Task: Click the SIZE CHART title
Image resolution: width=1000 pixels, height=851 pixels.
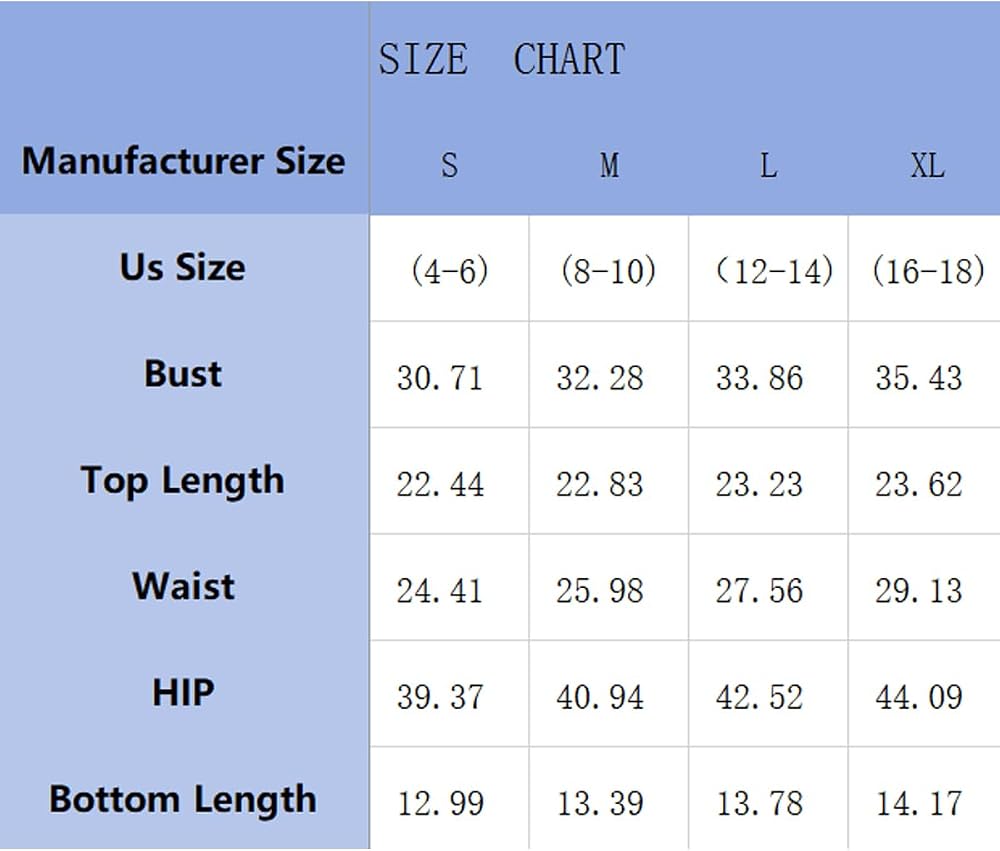Action: pos(502,59)
